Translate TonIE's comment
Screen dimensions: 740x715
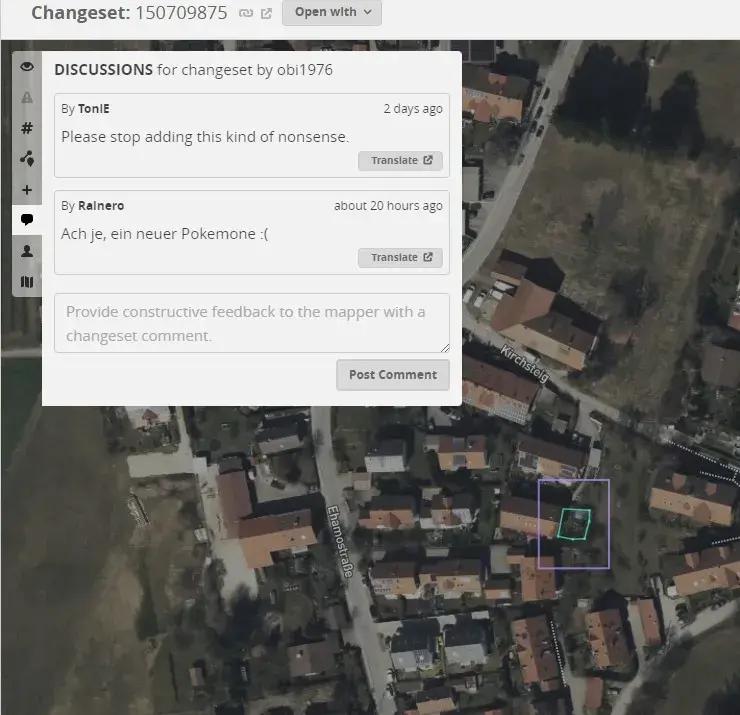click(400, 161)
